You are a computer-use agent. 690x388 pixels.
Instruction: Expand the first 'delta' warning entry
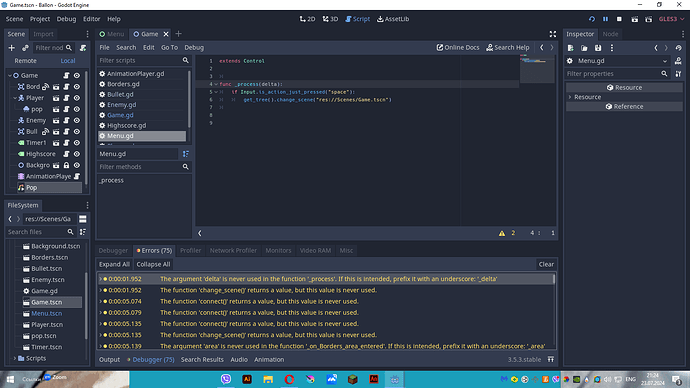(100, 279)
